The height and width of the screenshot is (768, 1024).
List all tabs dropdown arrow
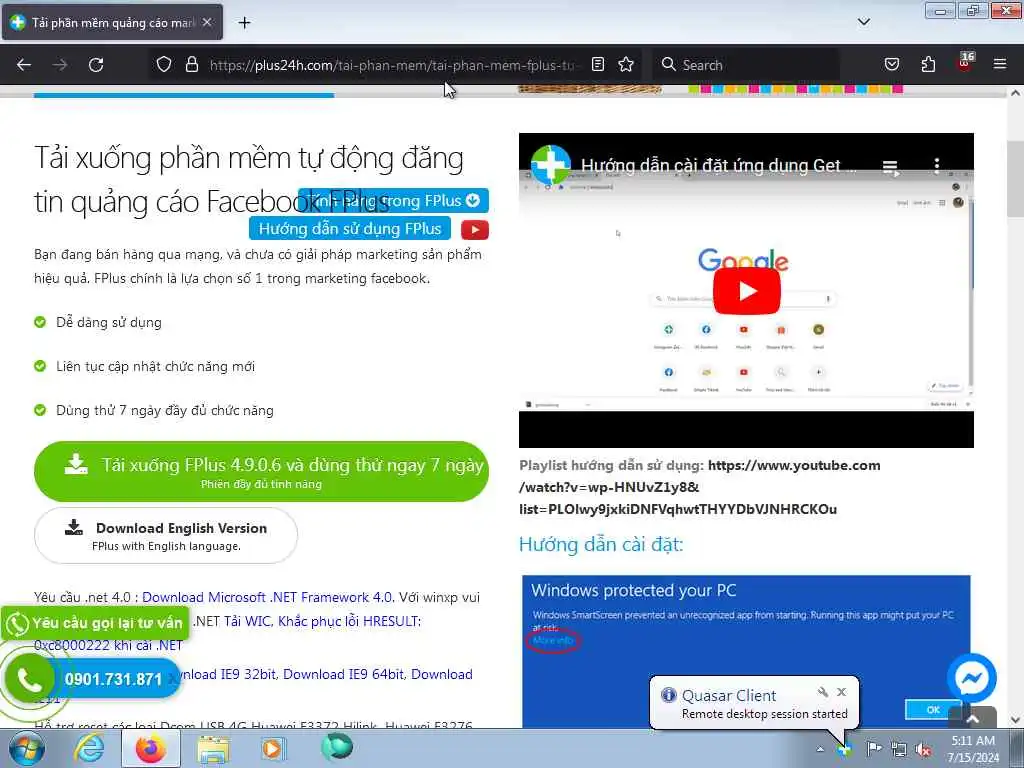point(863,22)
